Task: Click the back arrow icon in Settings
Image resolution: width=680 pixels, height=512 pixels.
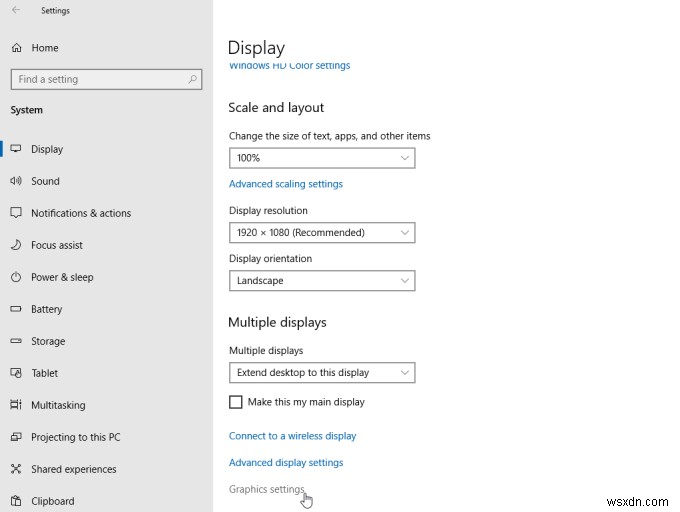Action: click(16, 11)
